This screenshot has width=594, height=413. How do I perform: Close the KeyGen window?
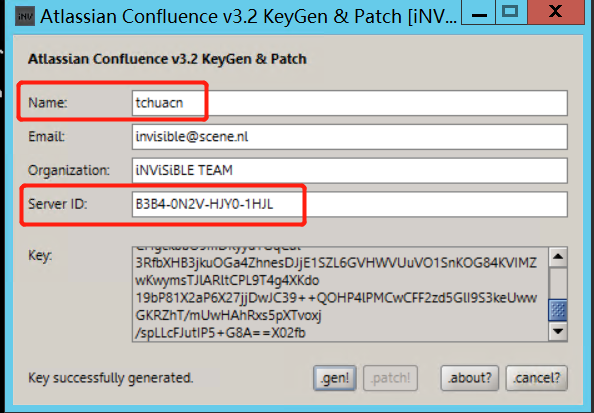[x=556, y=12]
